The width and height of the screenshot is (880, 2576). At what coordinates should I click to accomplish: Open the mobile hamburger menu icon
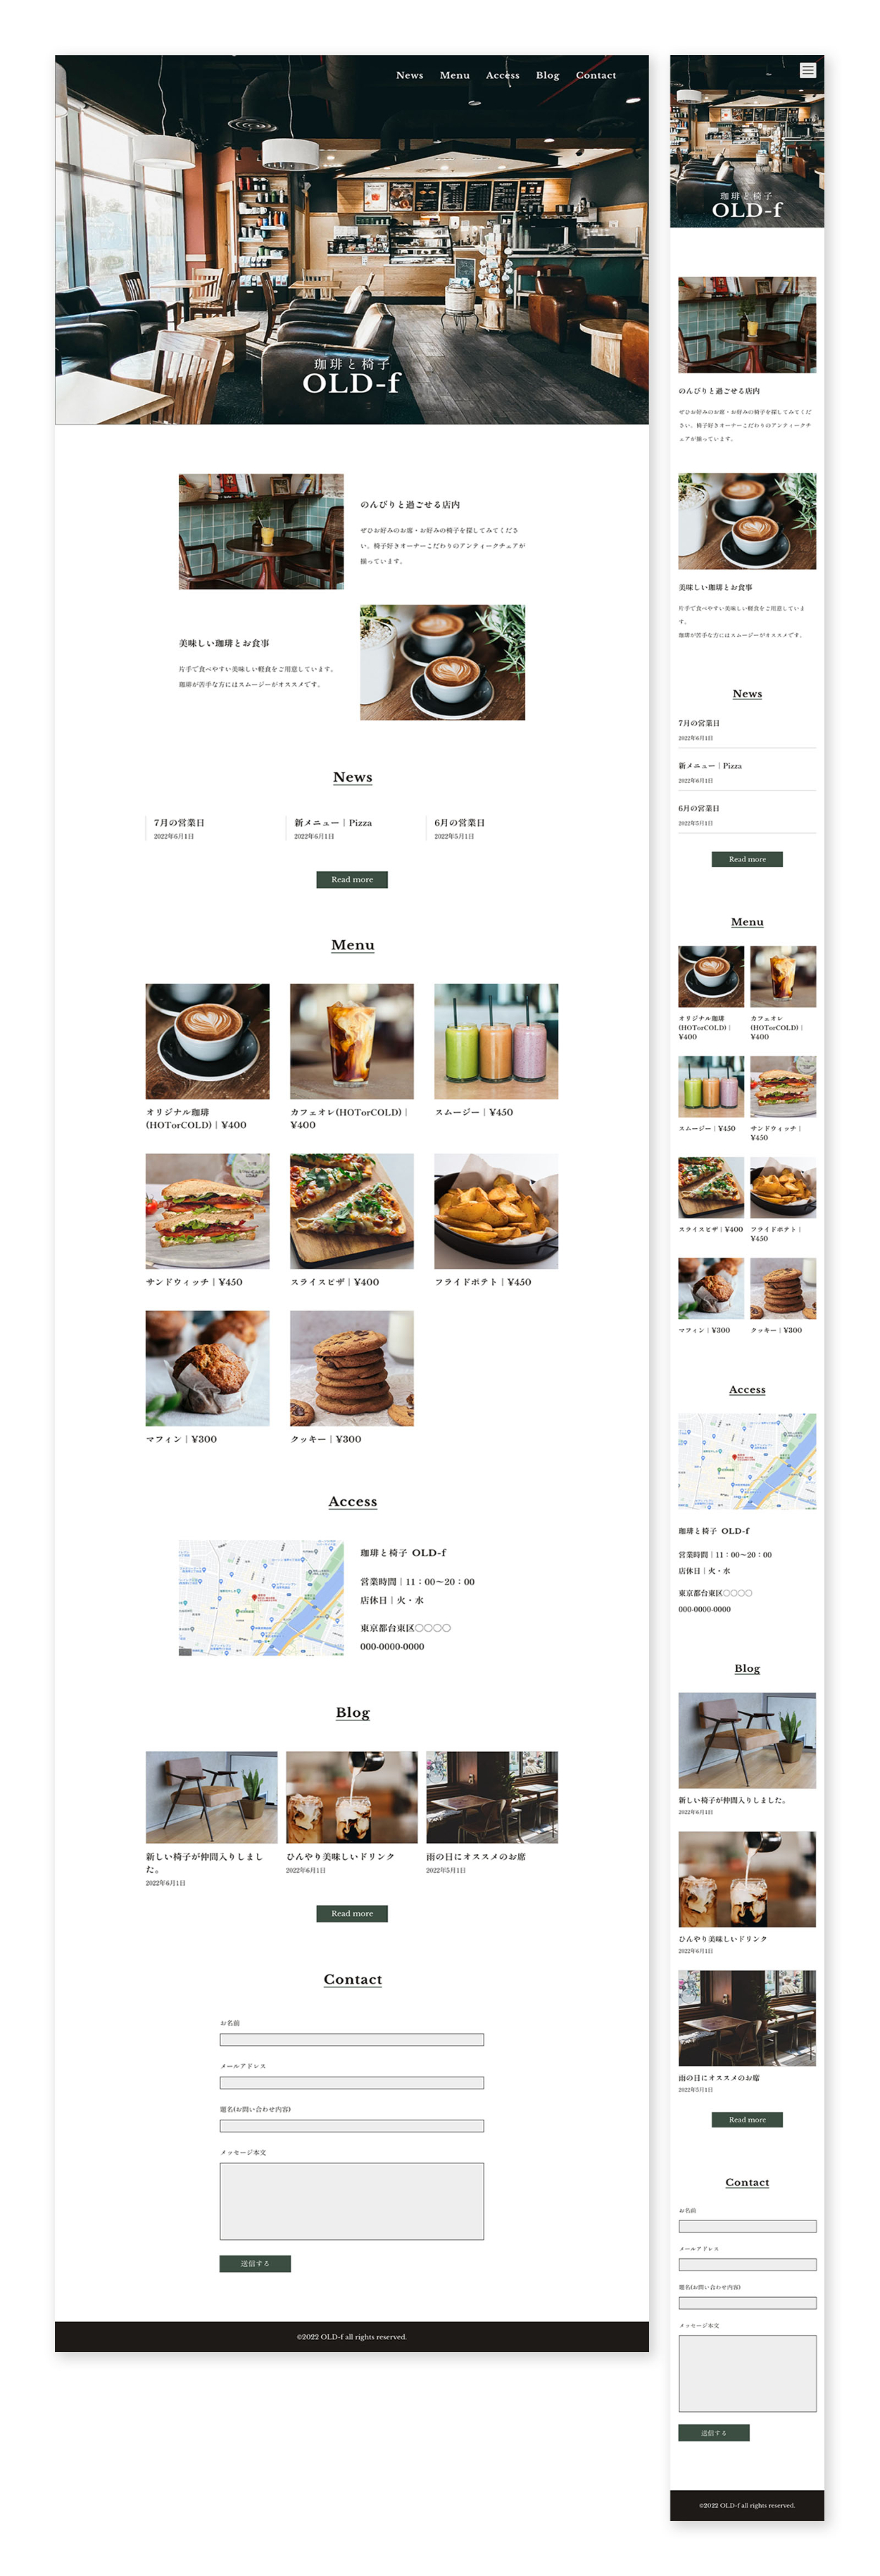click(x=807, y=70)
